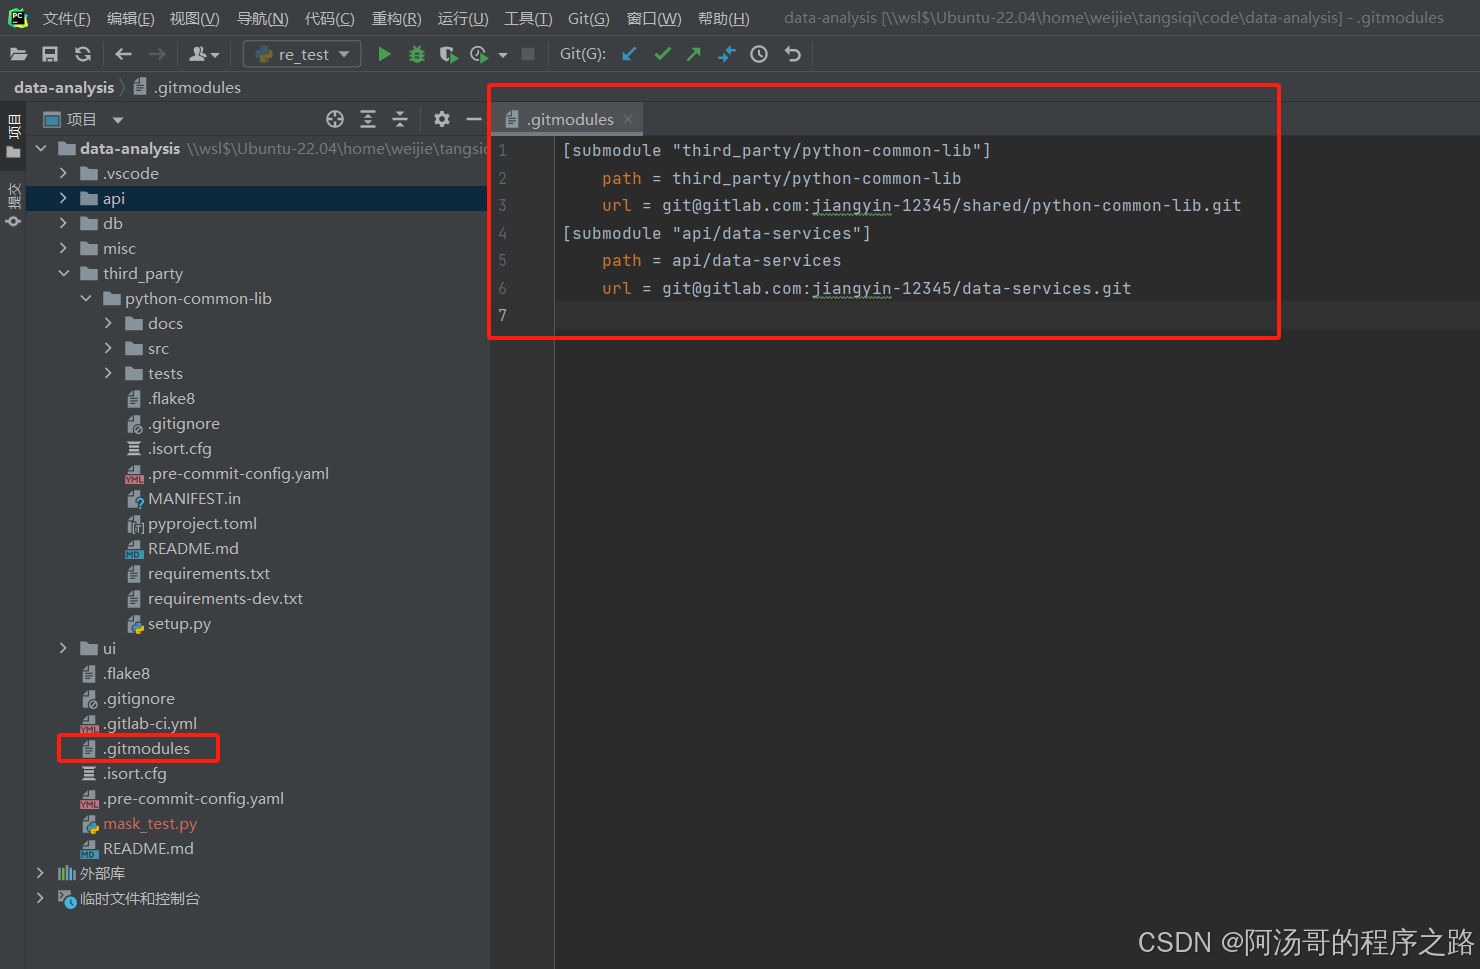The width and height of the screenshot is (1480, 969).
Task: Expand the docs folder under python-common-lib
Action: tap(108, 323)
